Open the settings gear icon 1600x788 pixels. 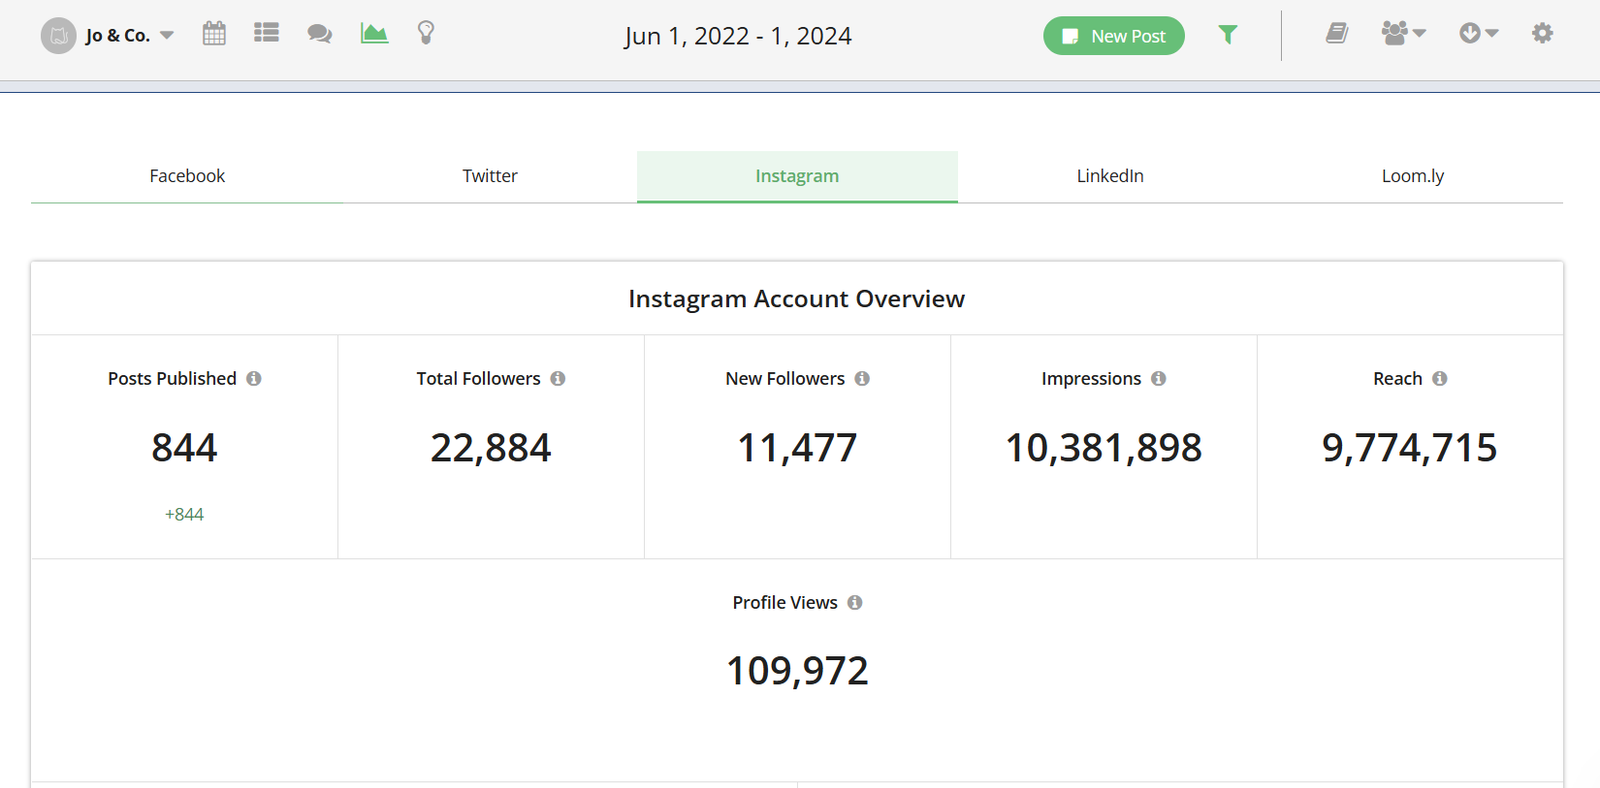pyautogui.click(x=1542, y=34)
